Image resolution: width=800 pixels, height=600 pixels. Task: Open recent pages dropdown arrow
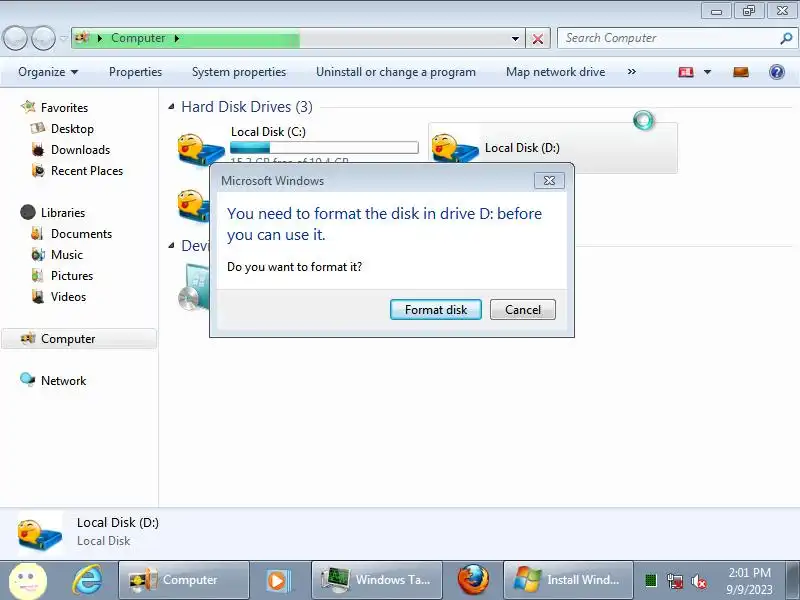[63, 39]
